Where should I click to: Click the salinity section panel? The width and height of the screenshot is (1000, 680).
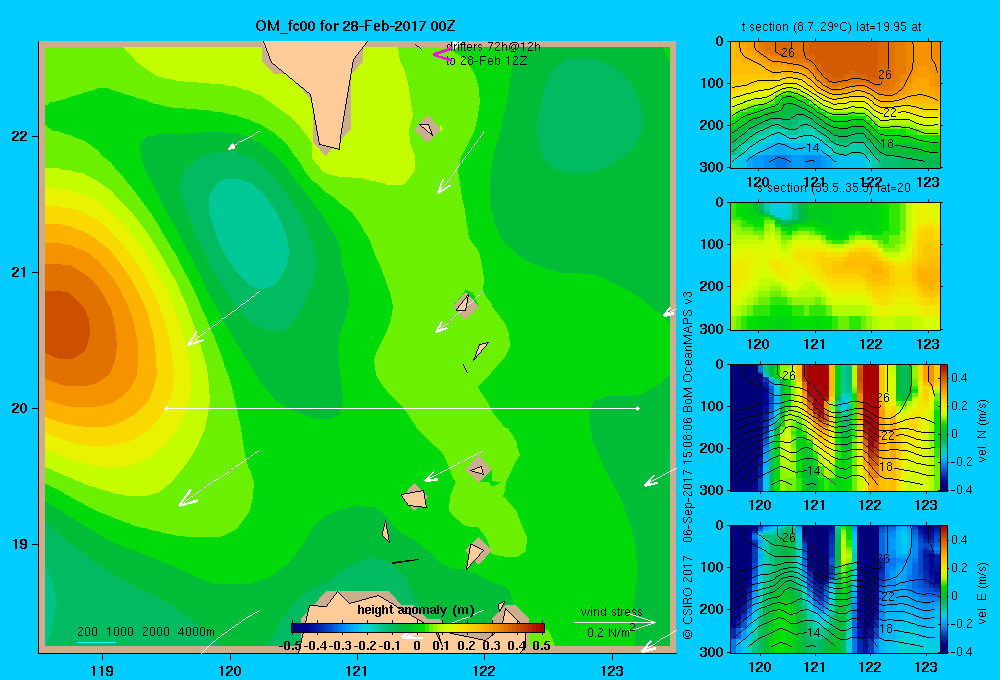(x=835, y=265)
